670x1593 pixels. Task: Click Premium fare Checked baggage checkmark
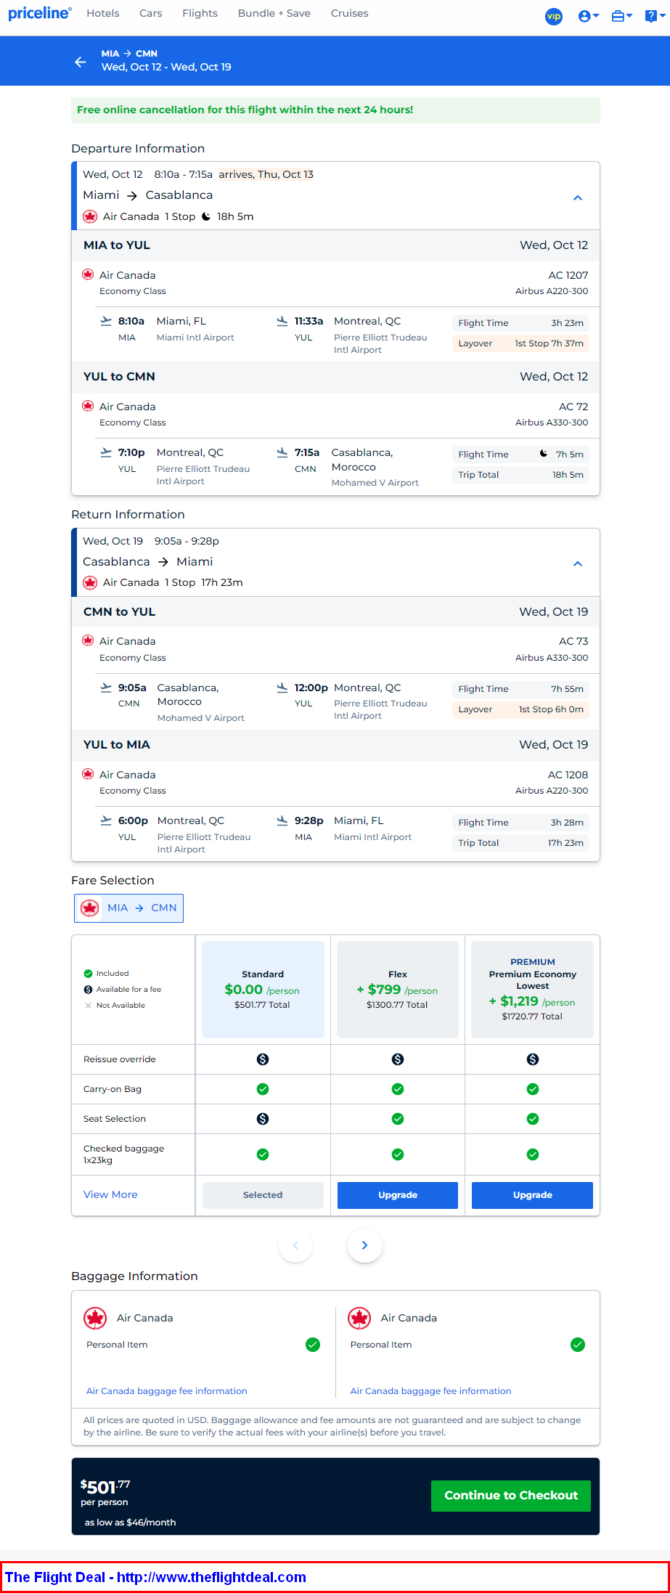(532, 1154)
